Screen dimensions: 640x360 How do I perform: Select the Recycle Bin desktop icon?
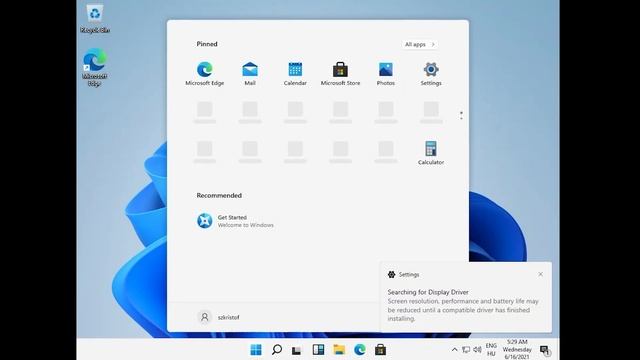point(95,19)
